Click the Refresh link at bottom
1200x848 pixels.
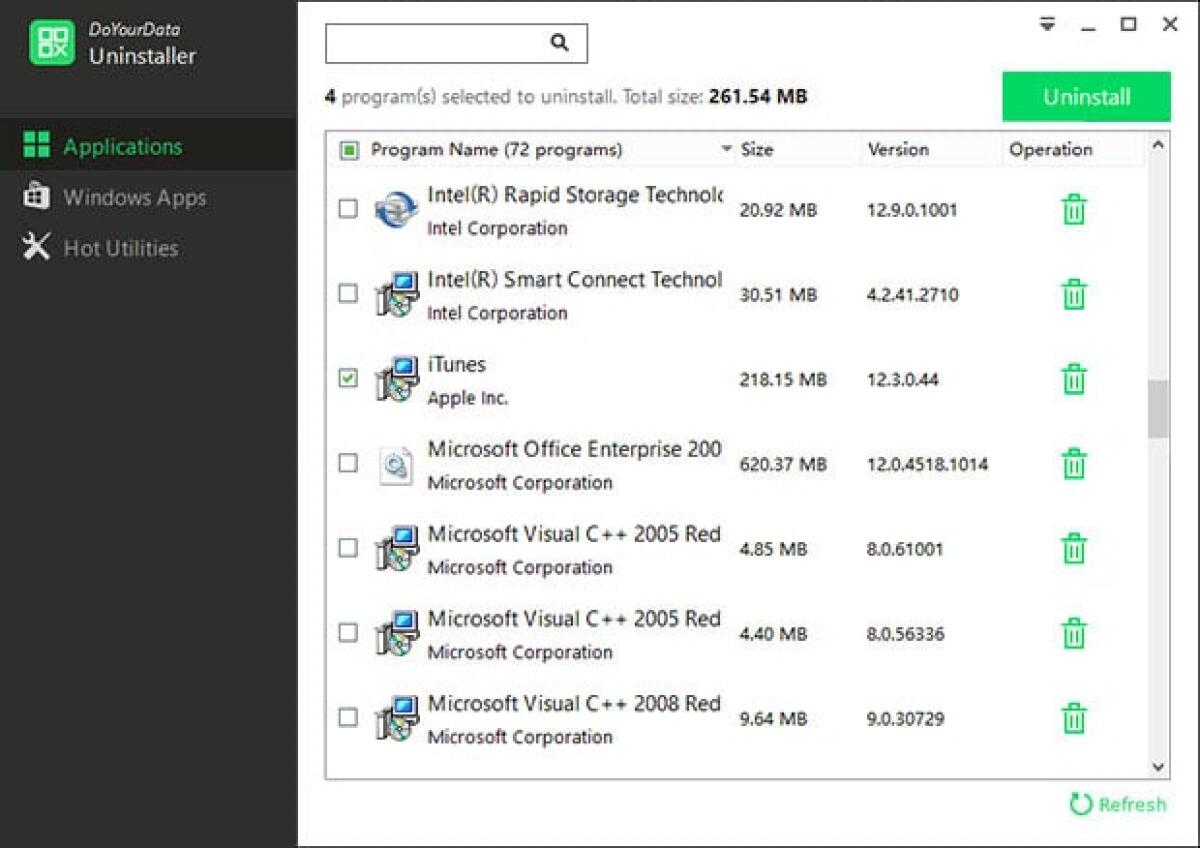(x=1118, y=805)
